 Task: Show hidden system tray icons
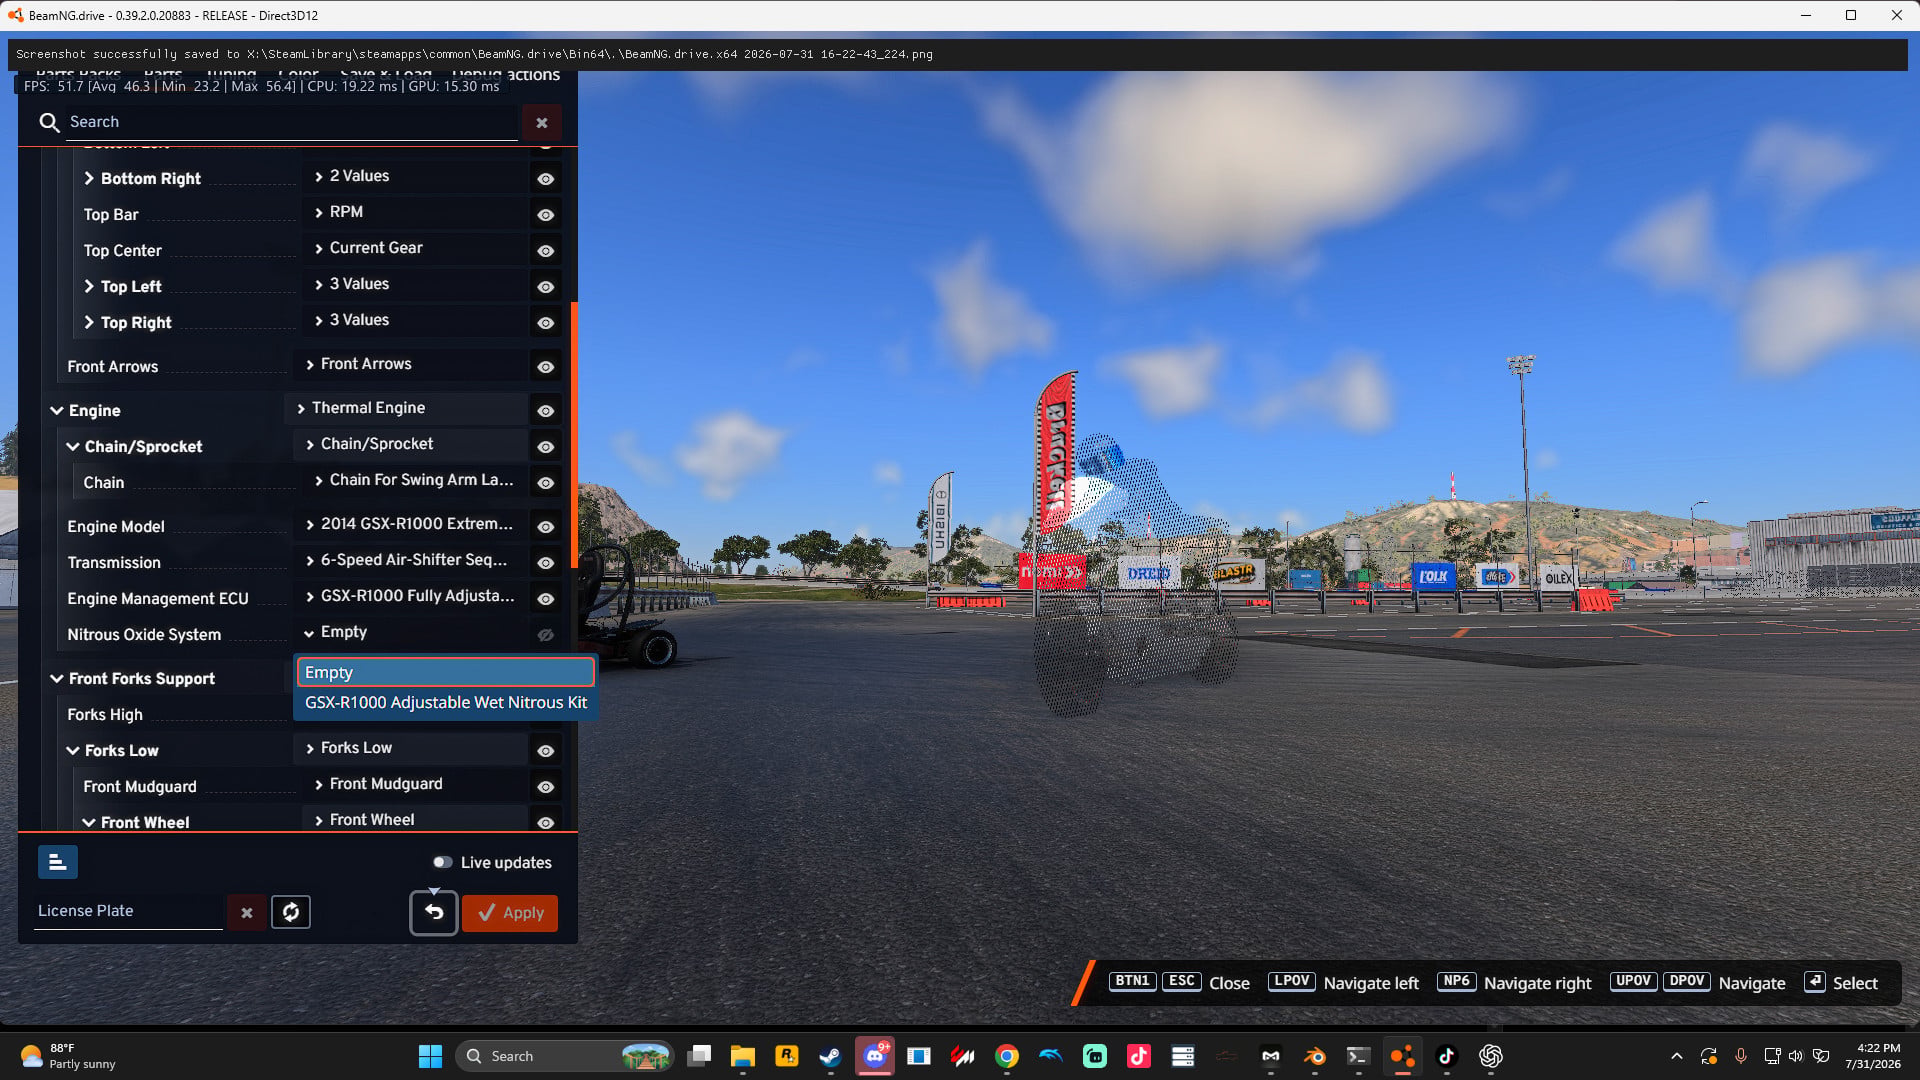tap(1677, 1056)
